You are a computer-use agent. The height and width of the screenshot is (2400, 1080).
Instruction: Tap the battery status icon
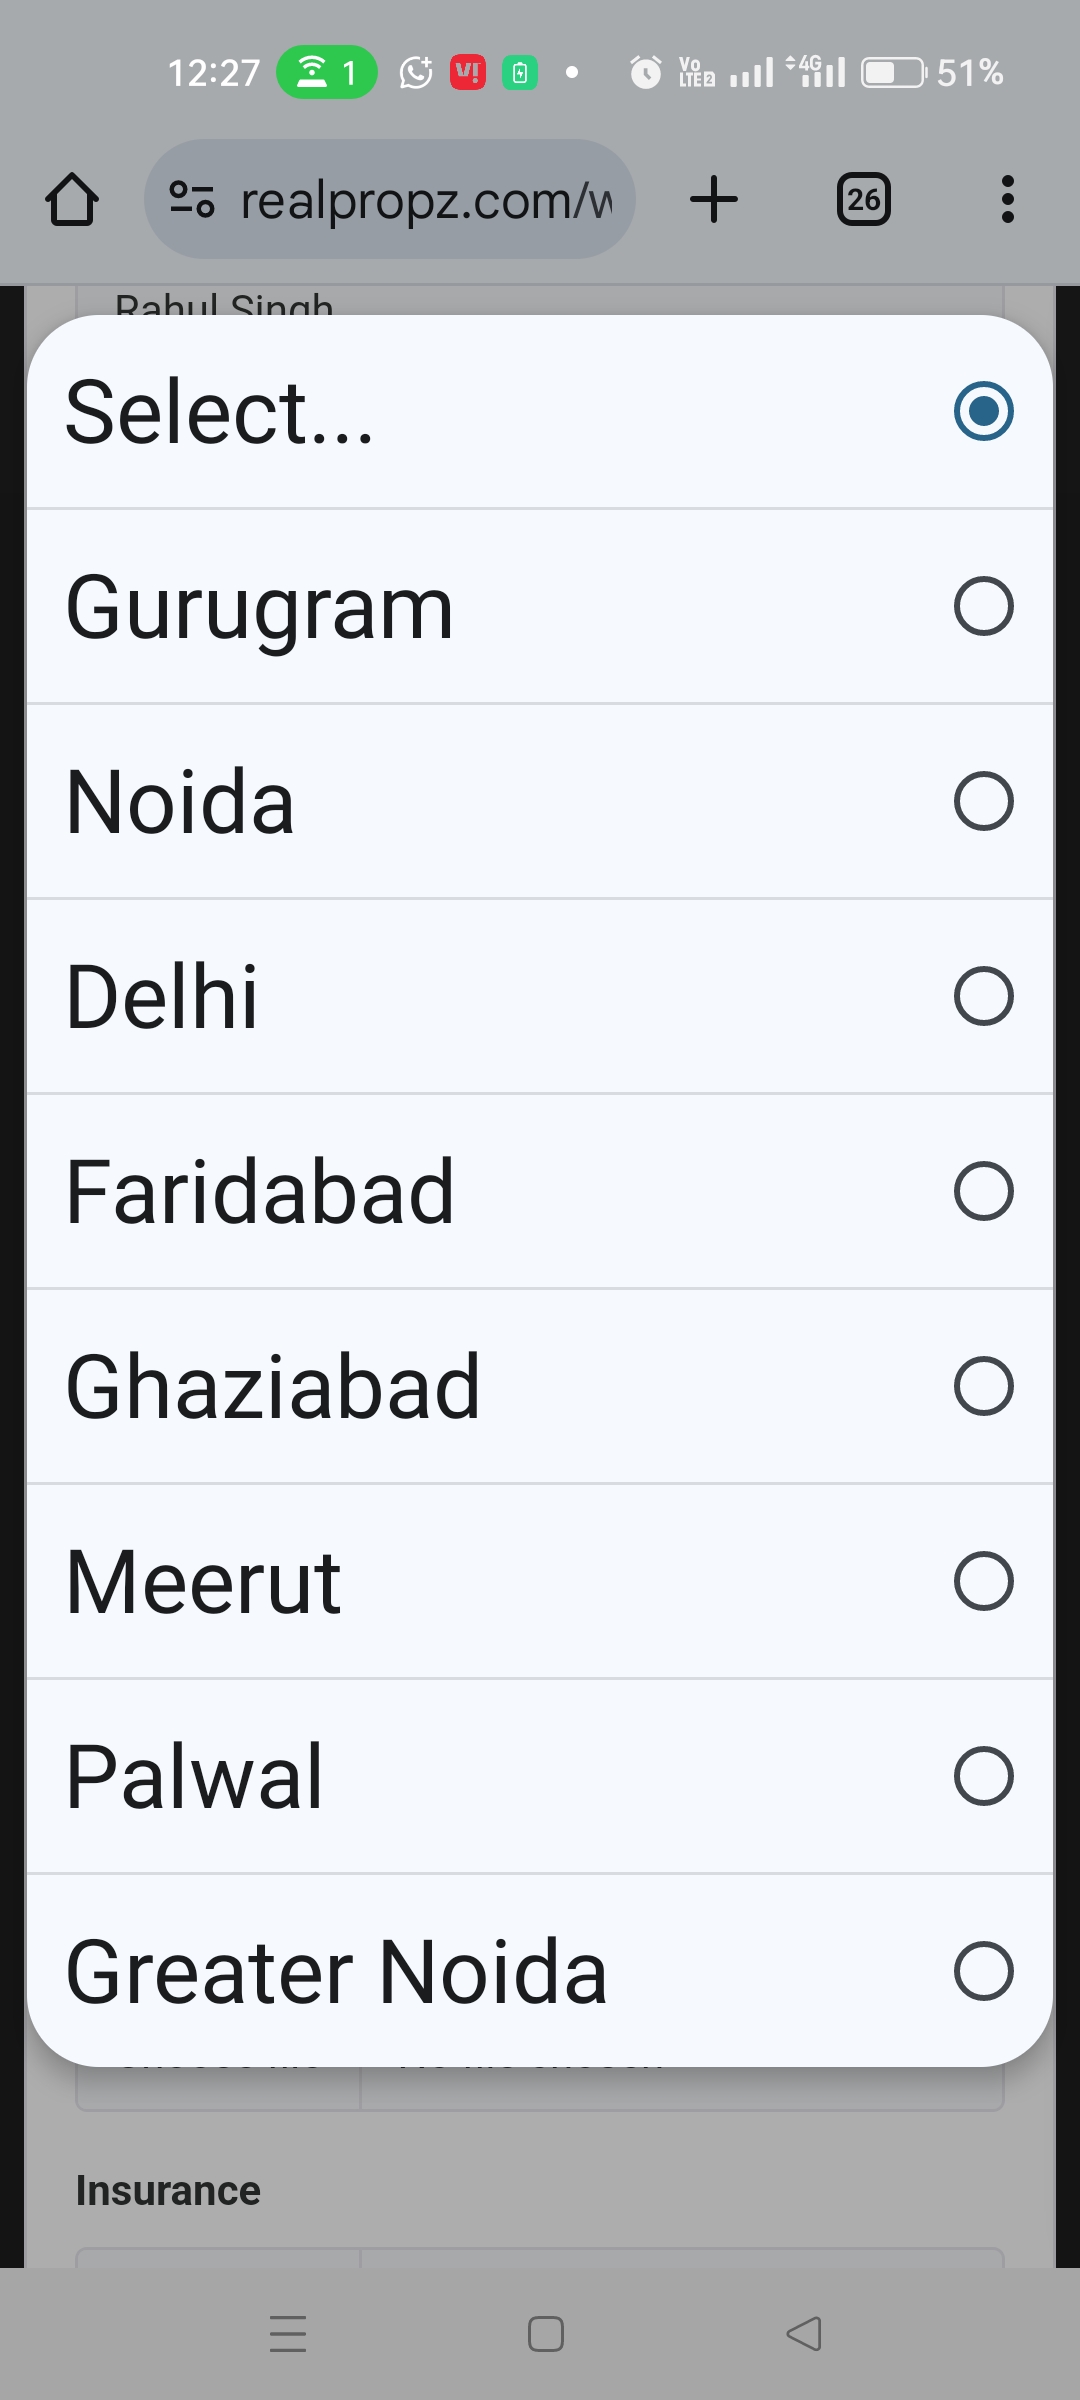[x=893, y=72]
